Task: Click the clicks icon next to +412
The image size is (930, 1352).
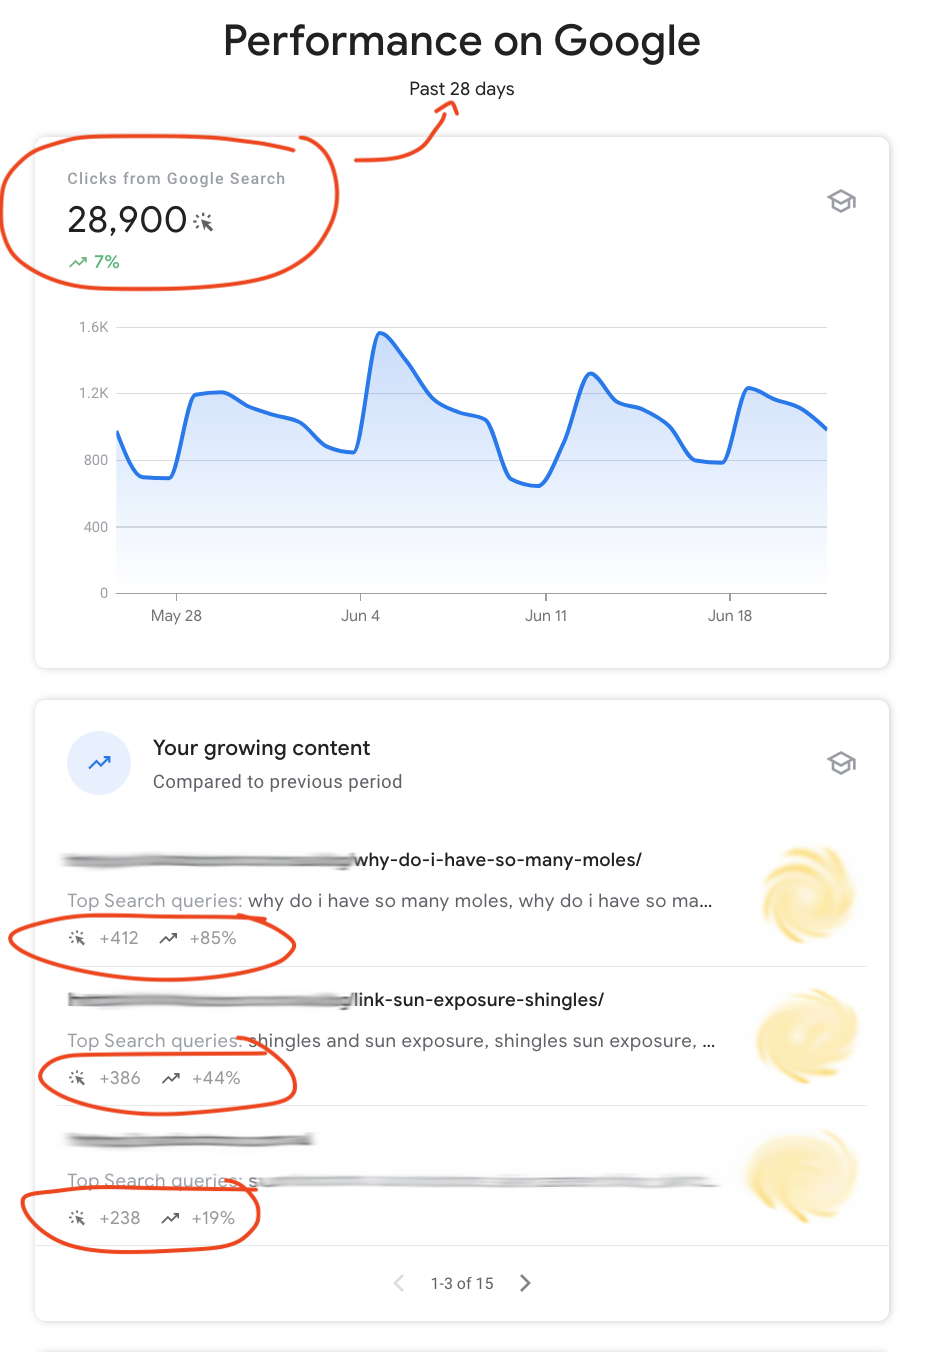Action: click(75, 938)
